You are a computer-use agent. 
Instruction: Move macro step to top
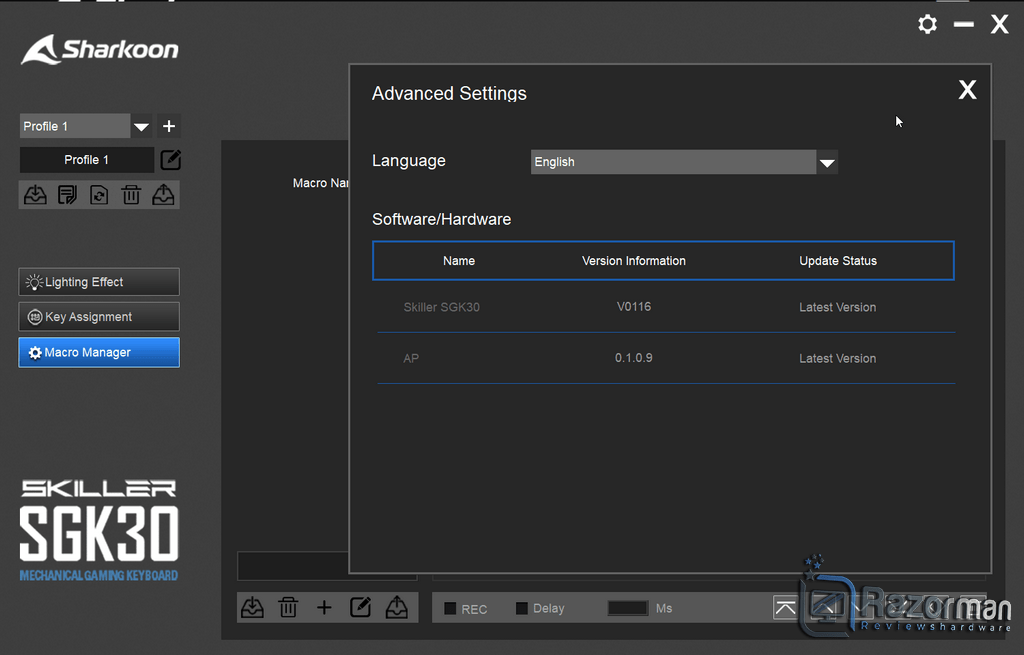point(786,608)
